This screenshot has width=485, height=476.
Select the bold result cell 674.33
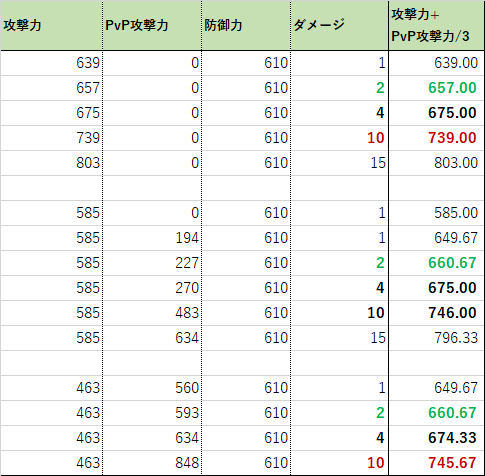[x=437, y=438]
